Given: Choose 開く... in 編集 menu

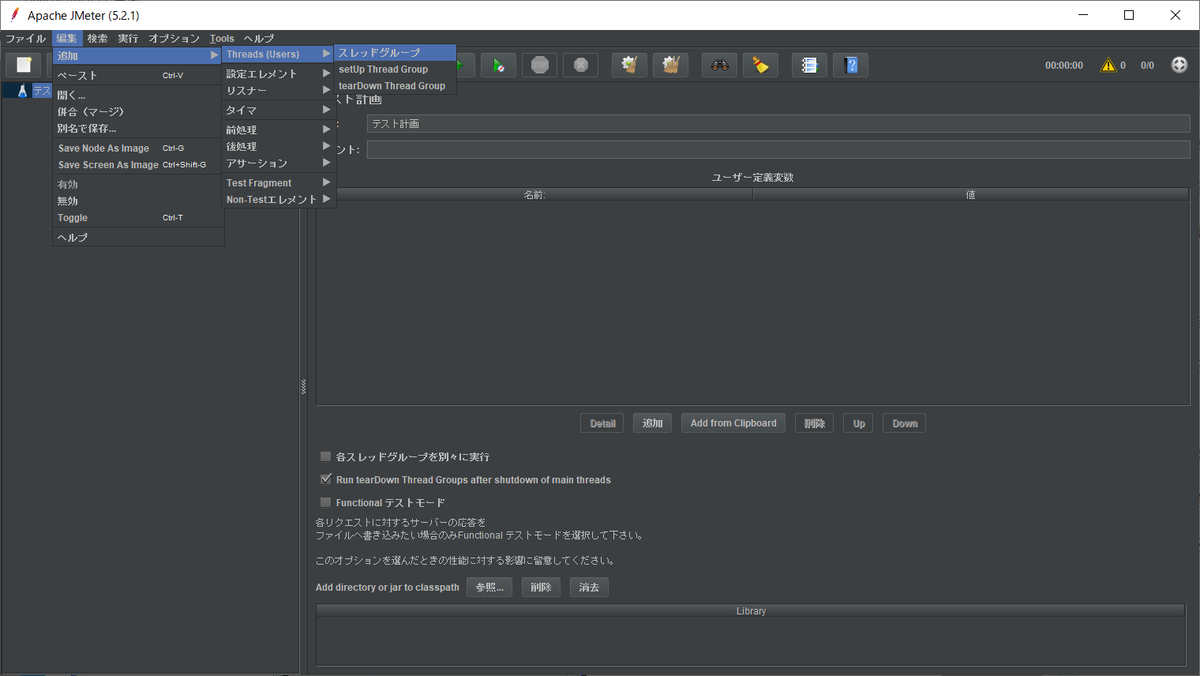Looking at the screenshot, I should [x=138, y=95].
